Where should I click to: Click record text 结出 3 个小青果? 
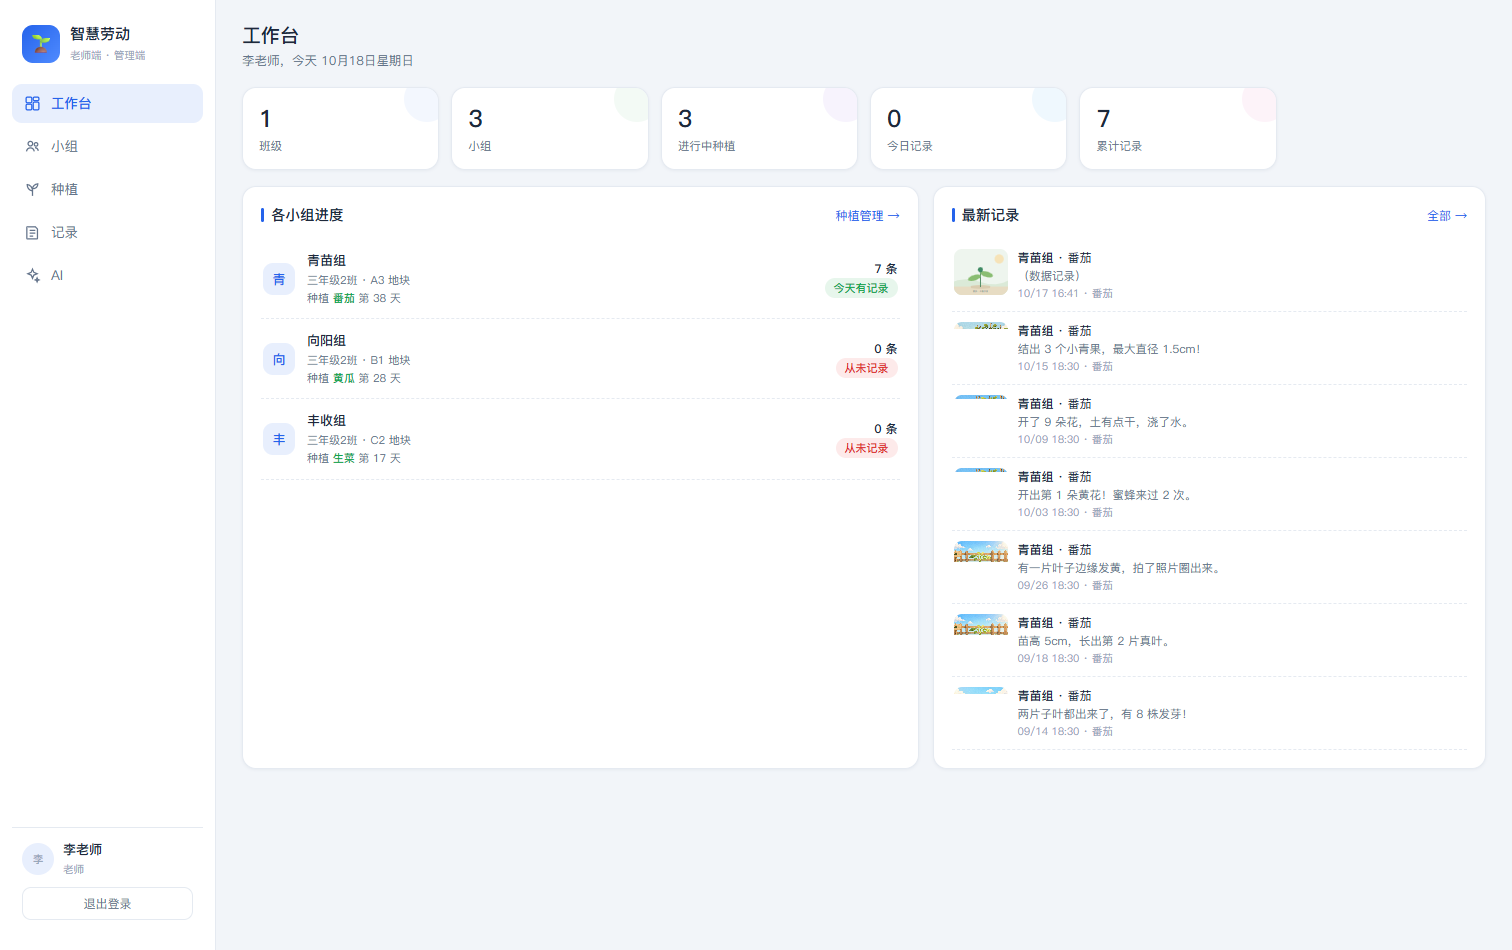(1108, 349)
